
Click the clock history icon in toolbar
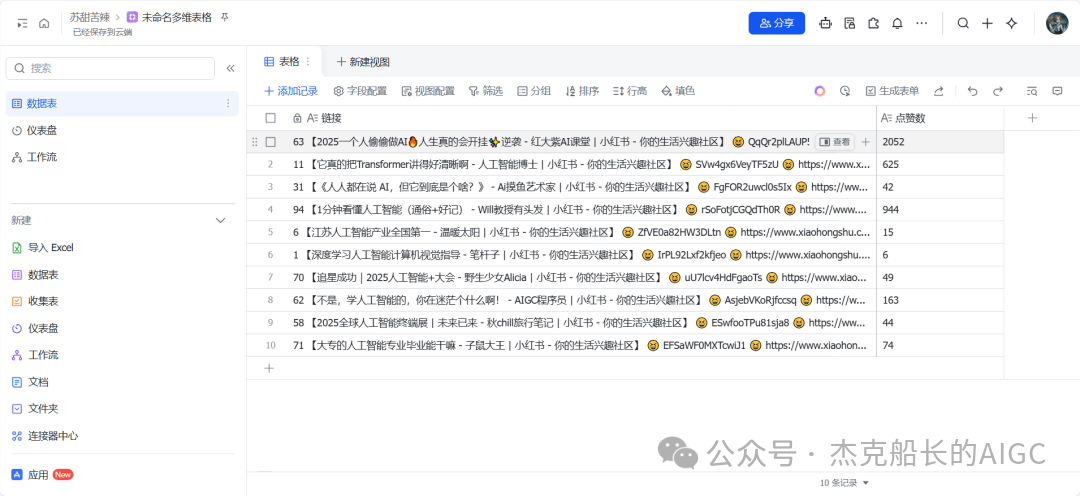coord(845,91)
